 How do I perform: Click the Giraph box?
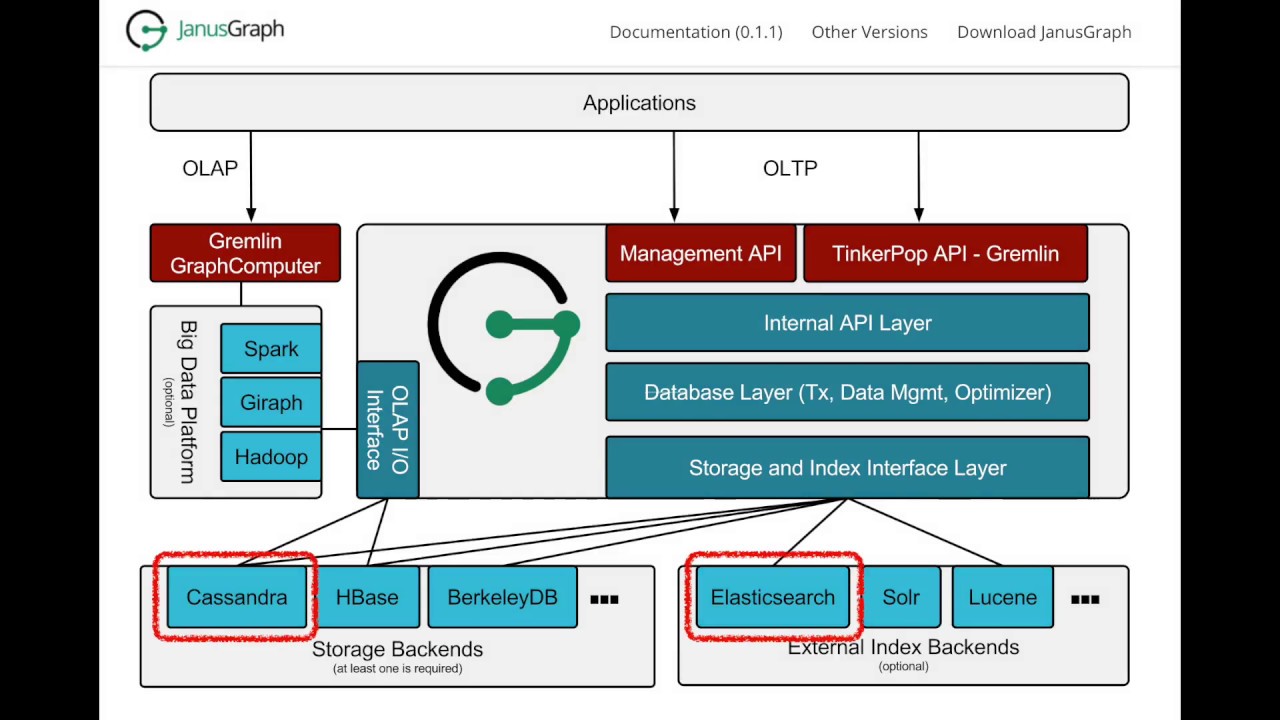[271, 402]
